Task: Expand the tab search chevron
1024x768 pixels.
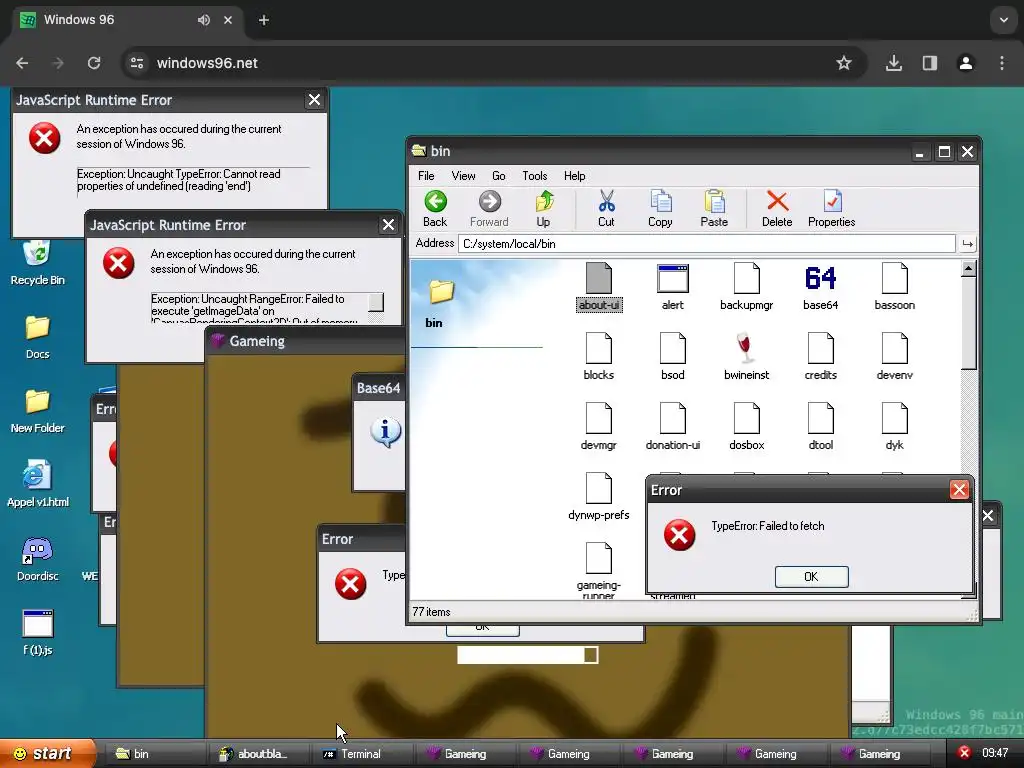Action: click(1004, 20)
